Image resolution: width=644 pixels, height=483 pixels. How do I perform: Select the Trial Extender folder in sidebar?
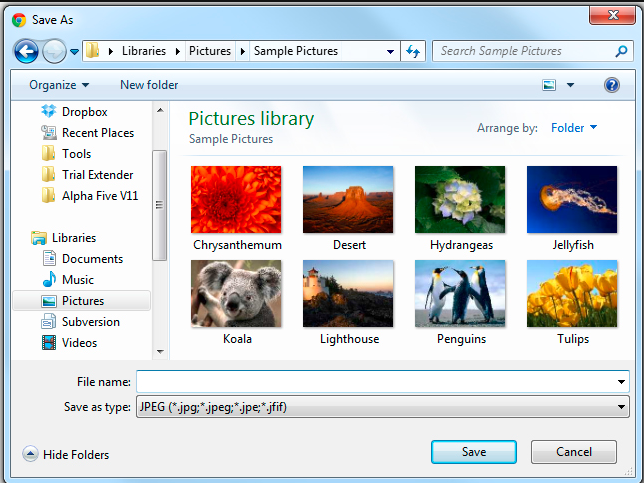pyautogui.click(x=87, y=175)
